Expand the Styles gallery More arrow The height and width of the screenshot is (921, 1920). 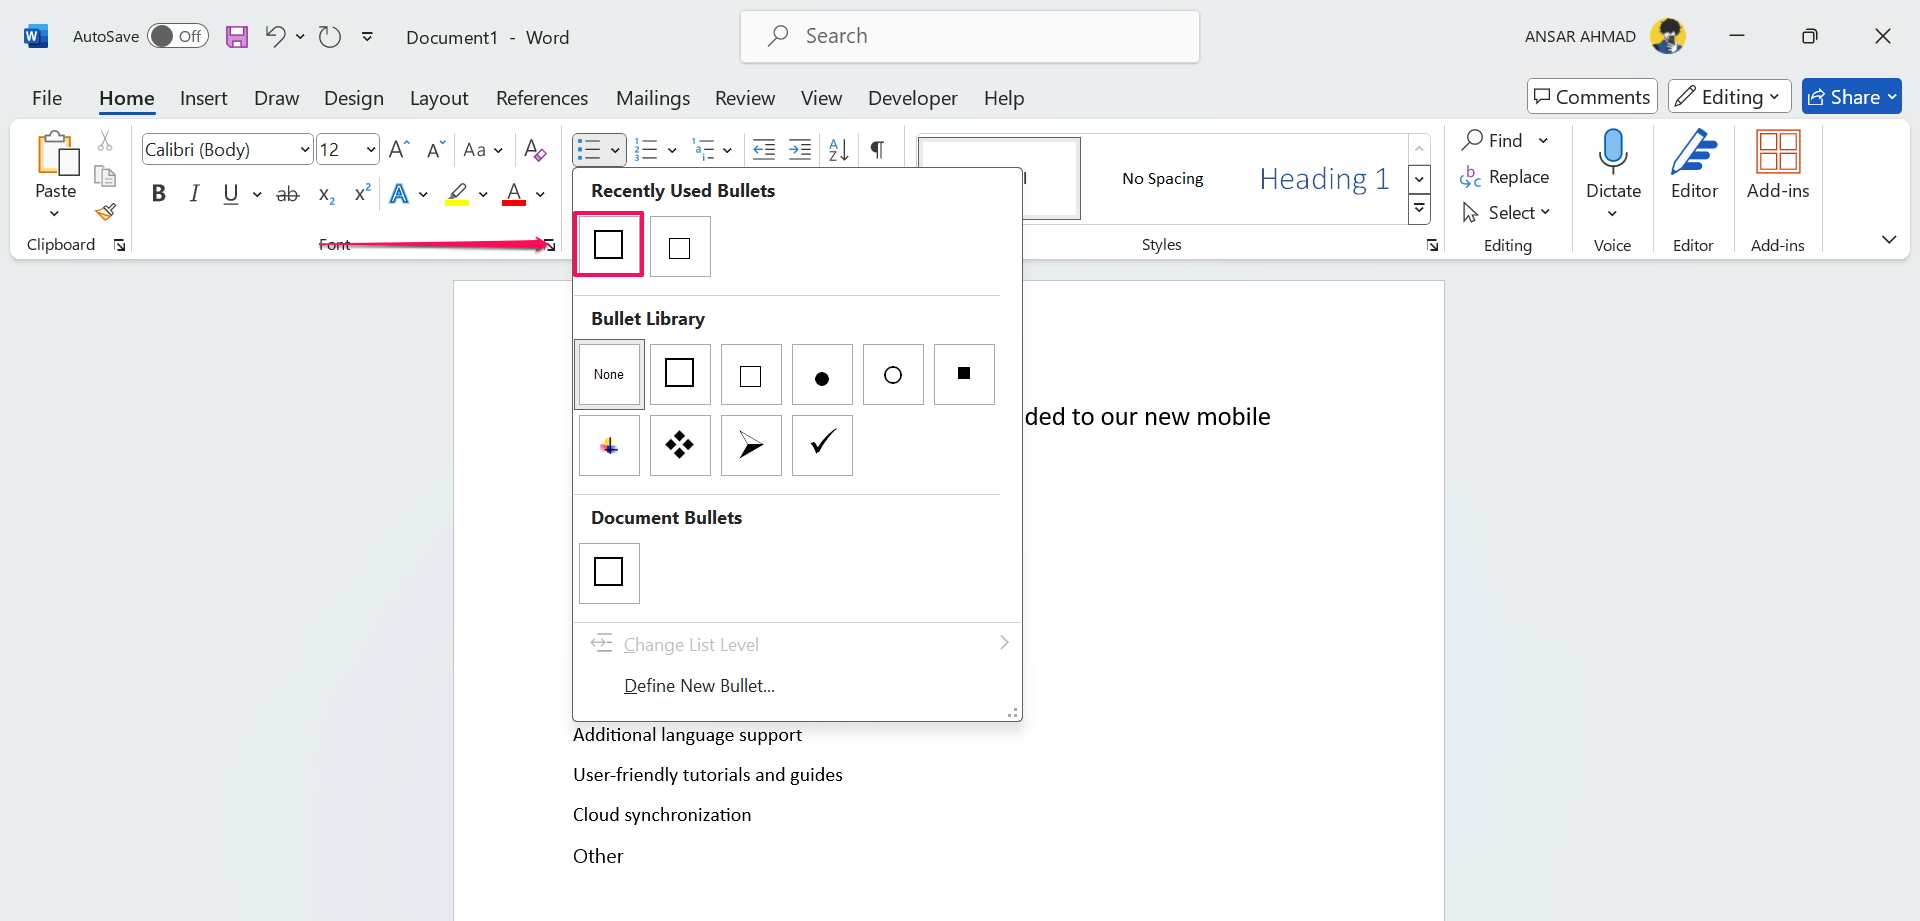pos(1419,210)
